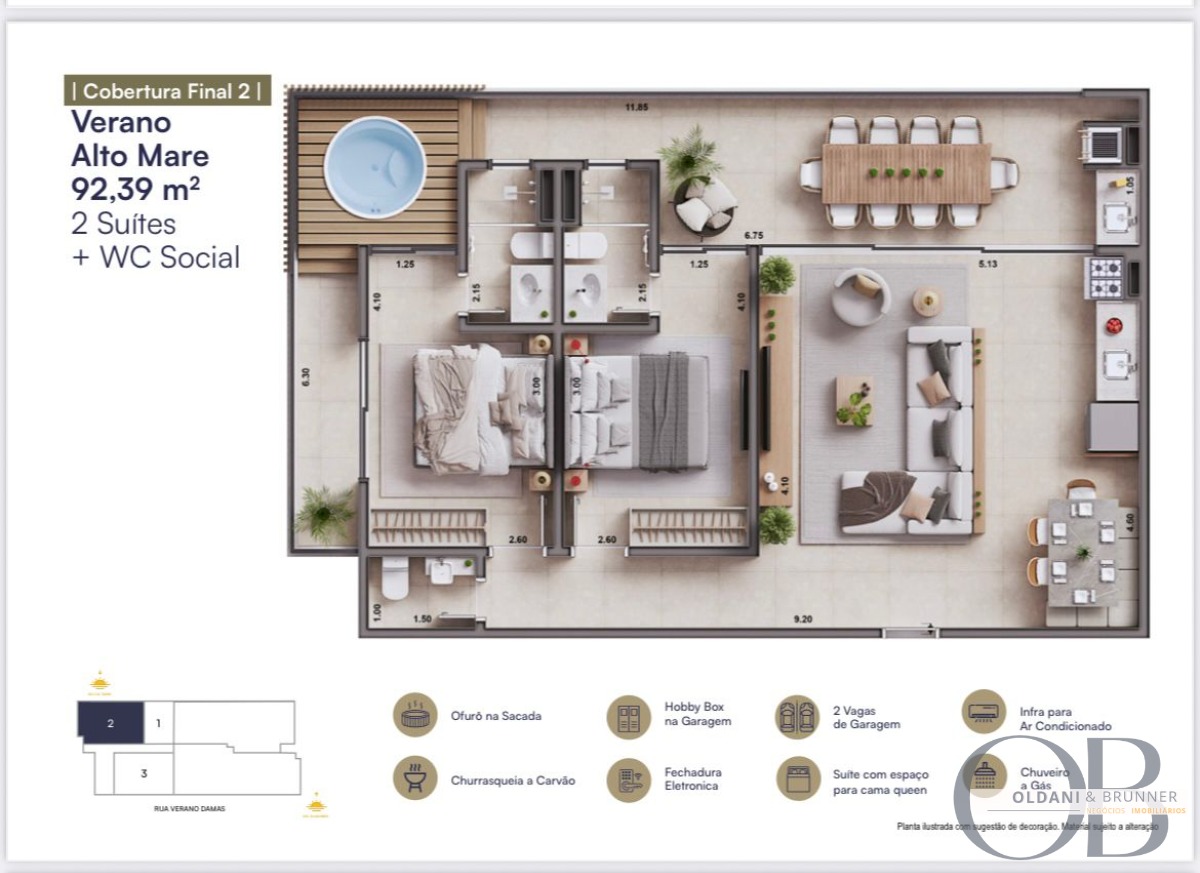1200x873 pixels.
Task: Click the queen bed suite icon
Action: 798,778
